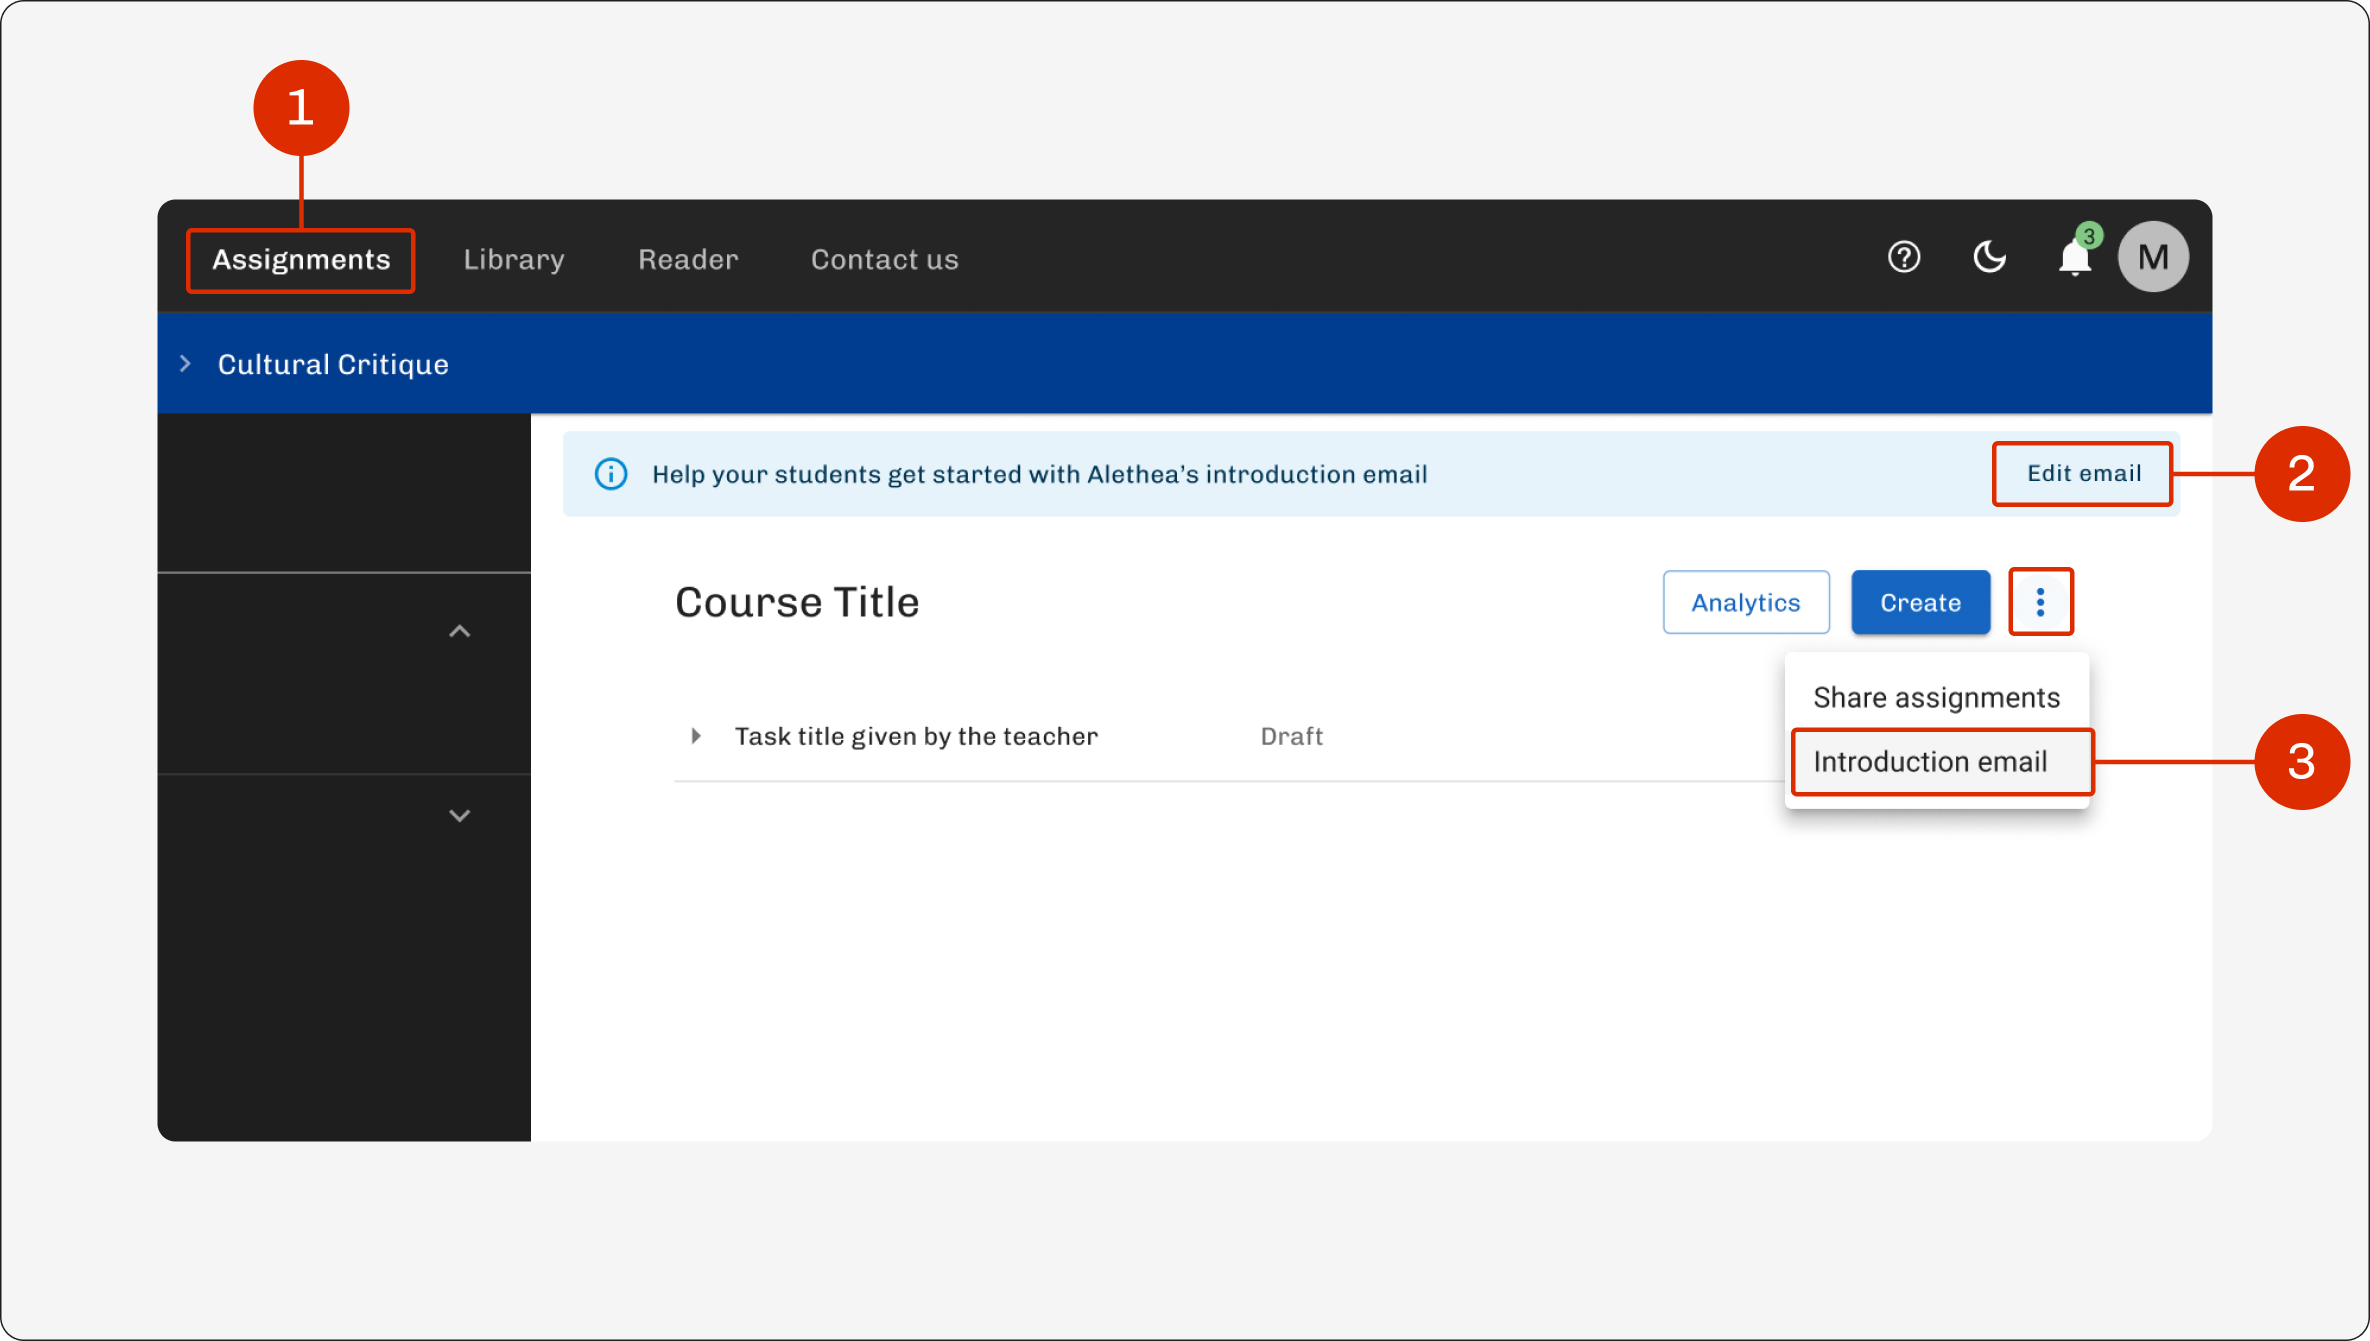Click the Course Title heading
Screen dimensions: 2370x1341
[797, 602]
